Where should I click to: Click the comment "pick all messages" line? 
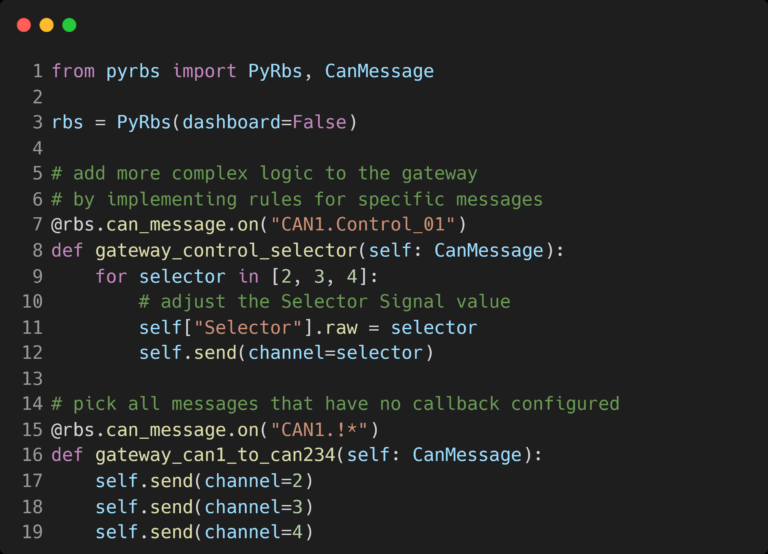[x=336, y=404]
